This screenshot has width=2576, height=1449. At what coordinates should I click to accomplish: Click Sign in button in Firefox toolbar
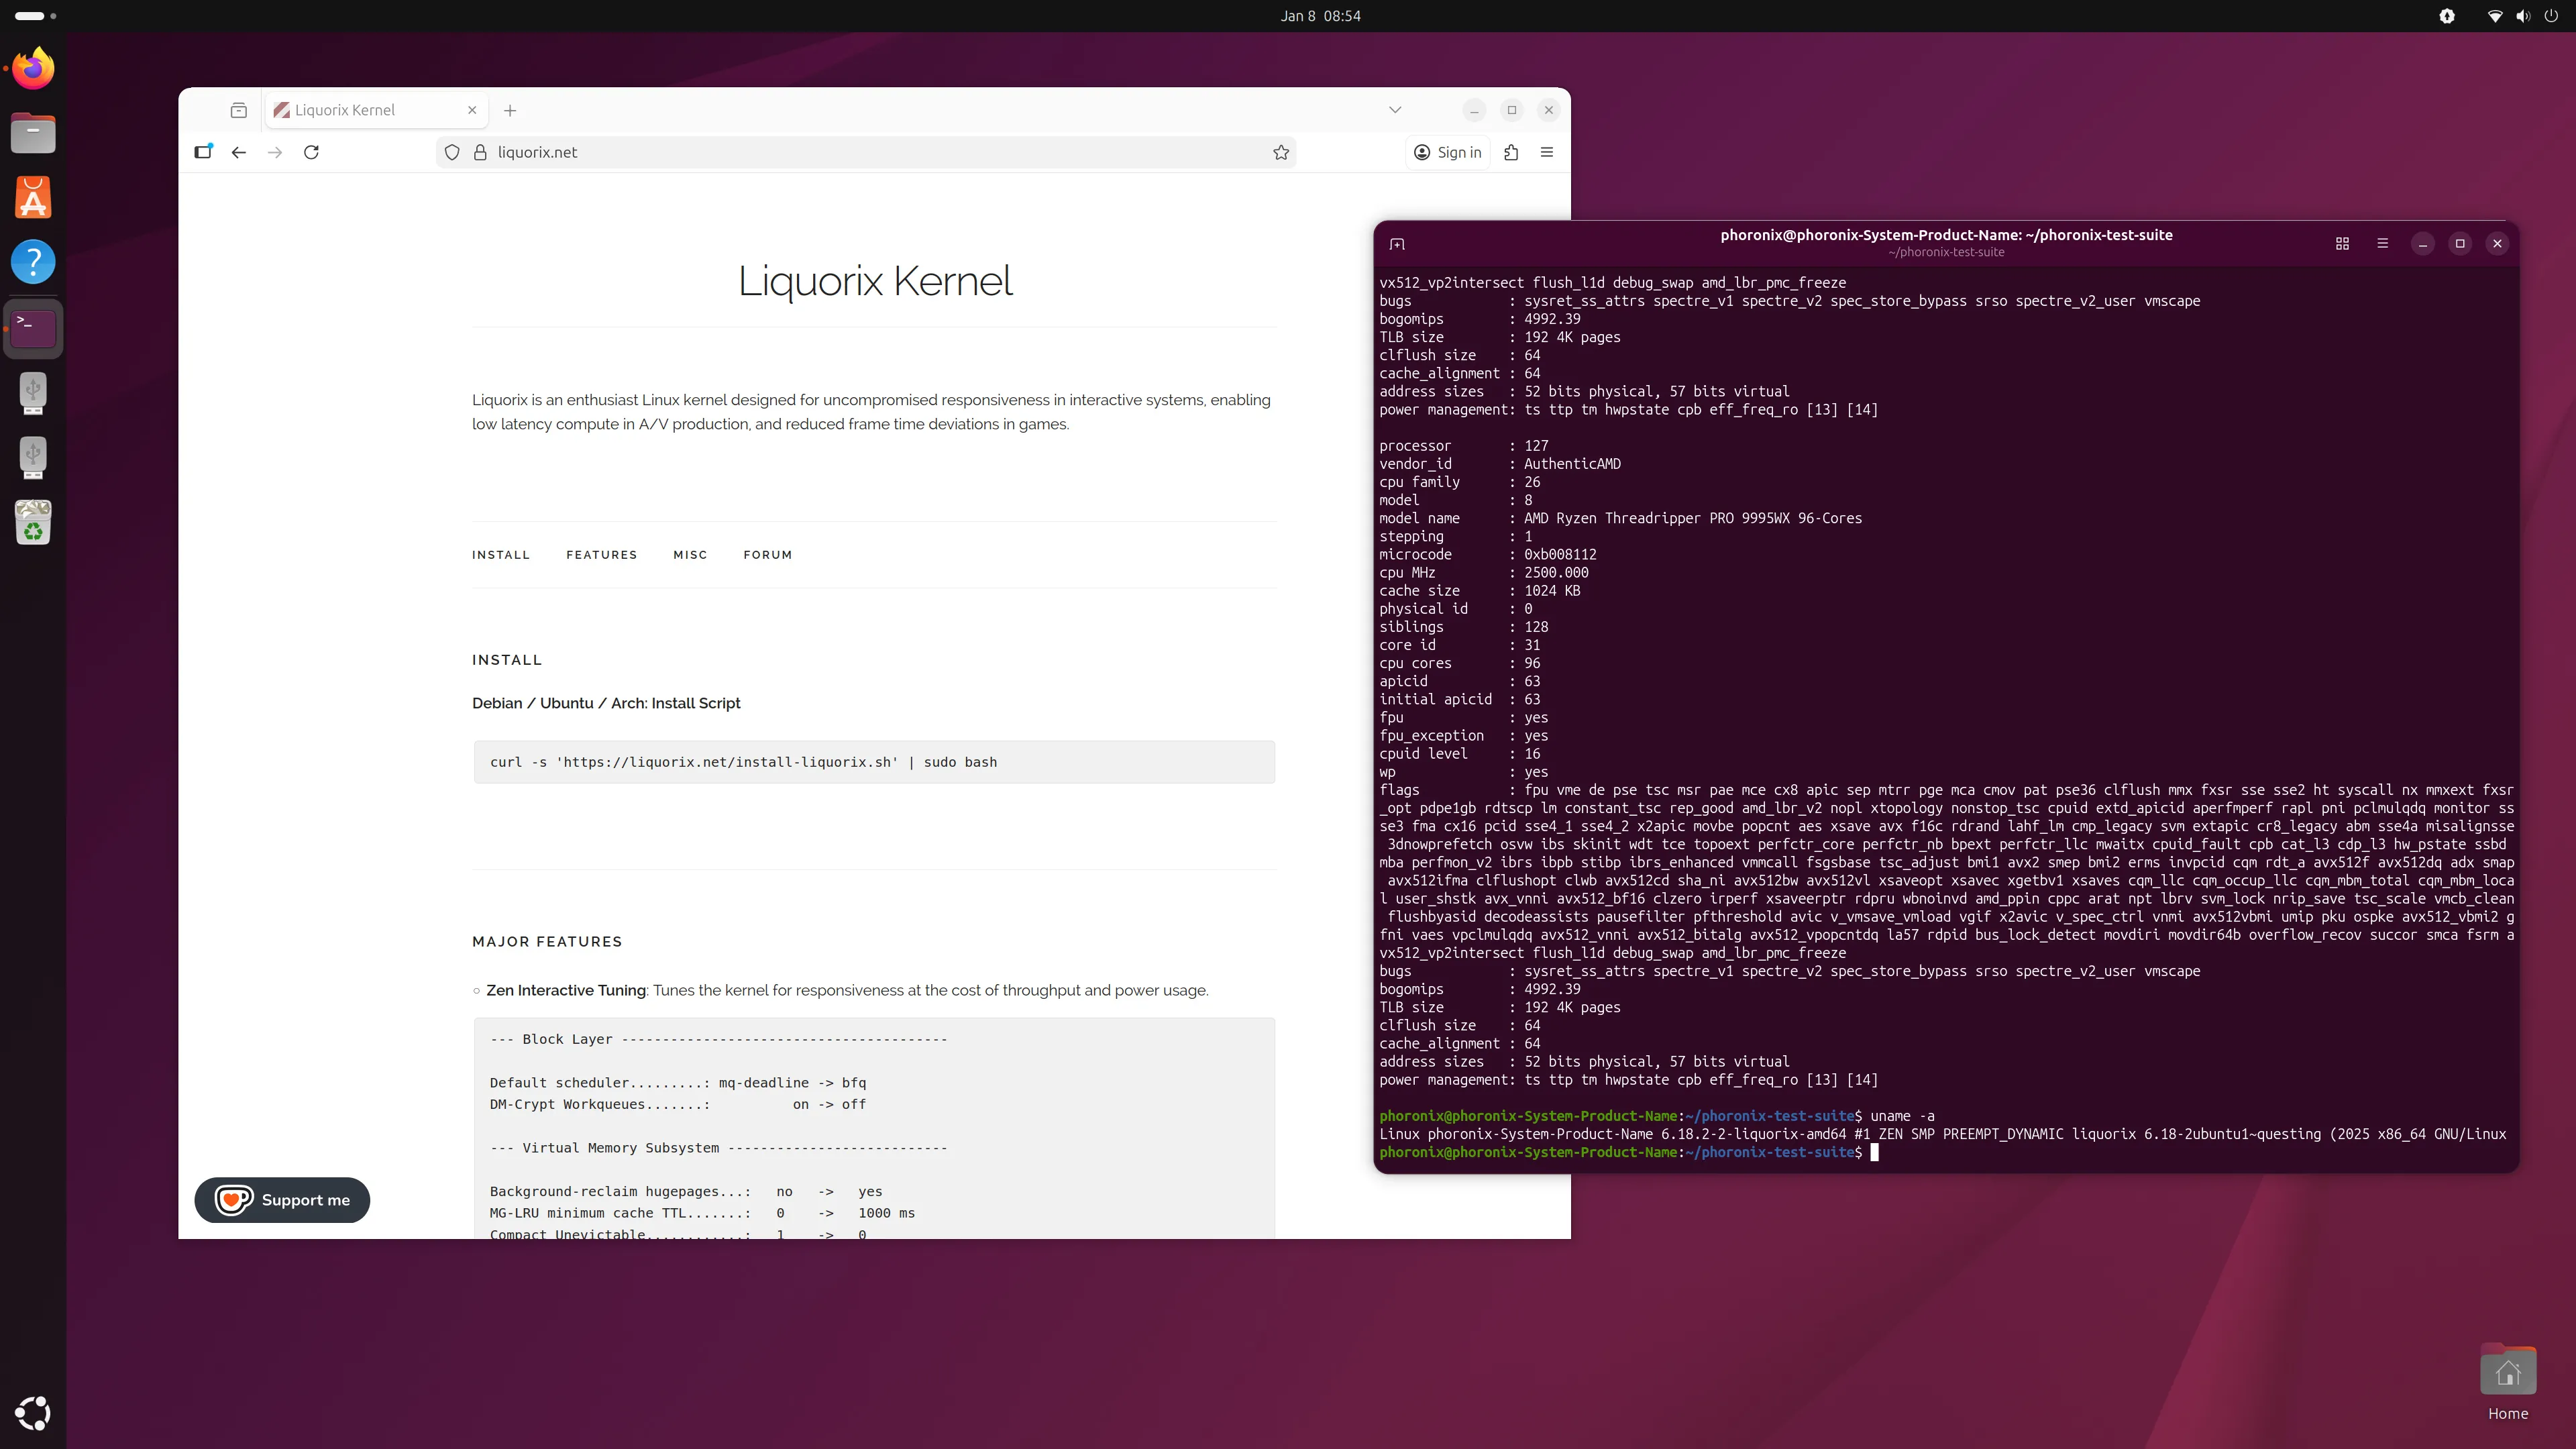1447,152
